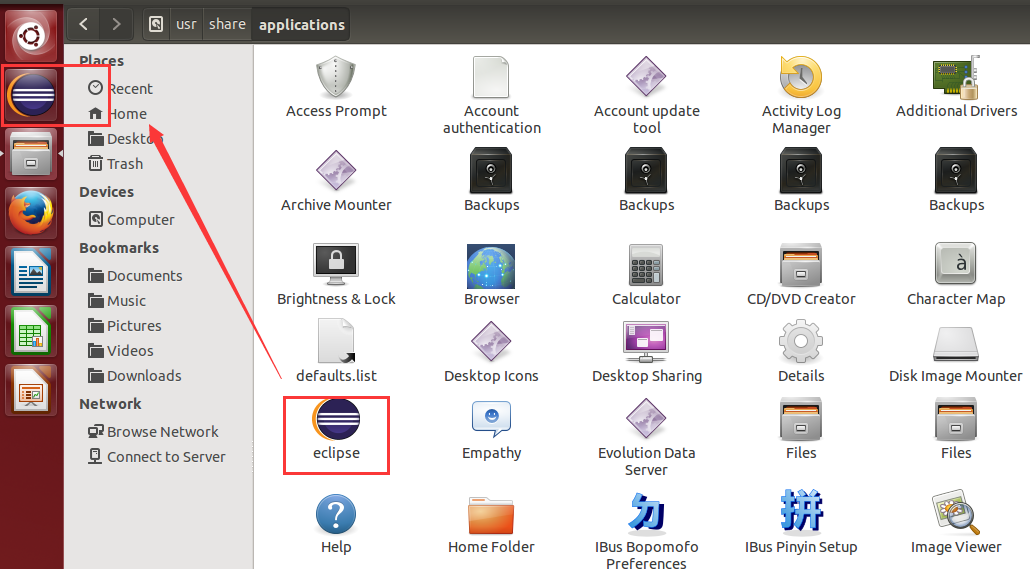1030x569 pixels.
Task: Open LibreOffice Impress in launcher
Action: [x=31, y=390]
